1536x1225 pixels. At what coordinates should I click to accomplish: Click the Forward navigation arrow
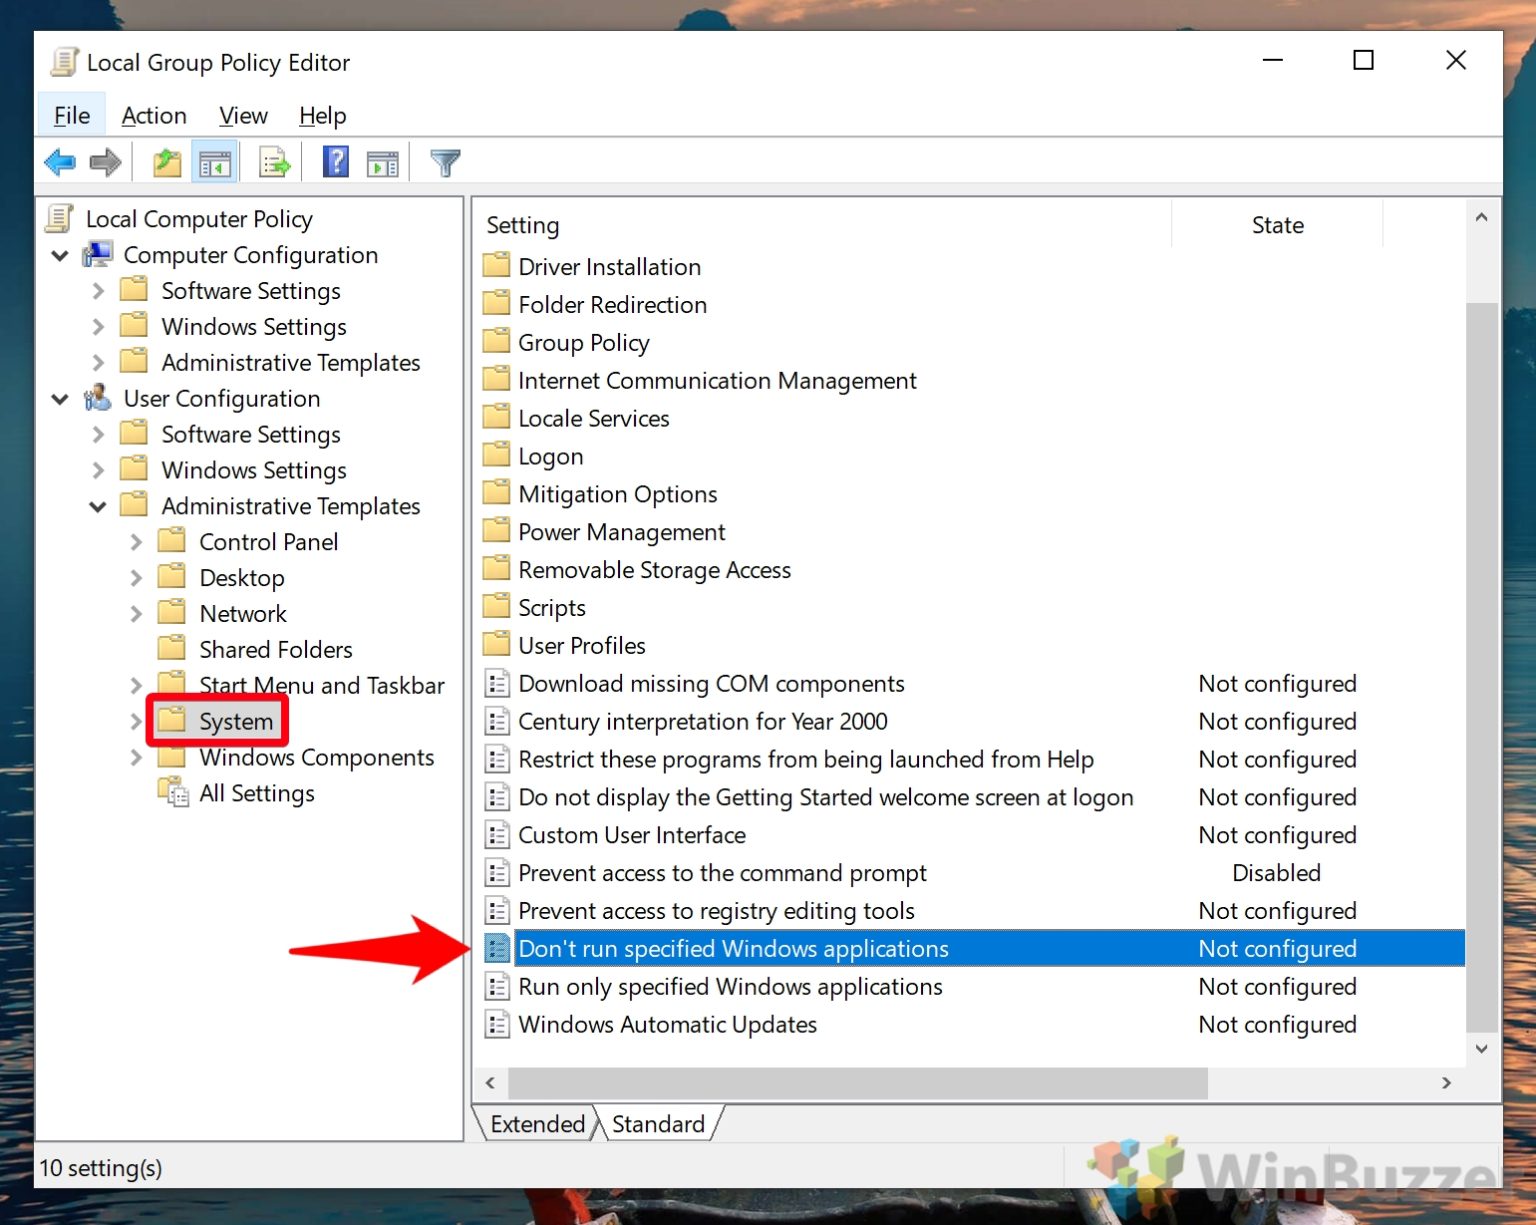click(x=104, y=161)
